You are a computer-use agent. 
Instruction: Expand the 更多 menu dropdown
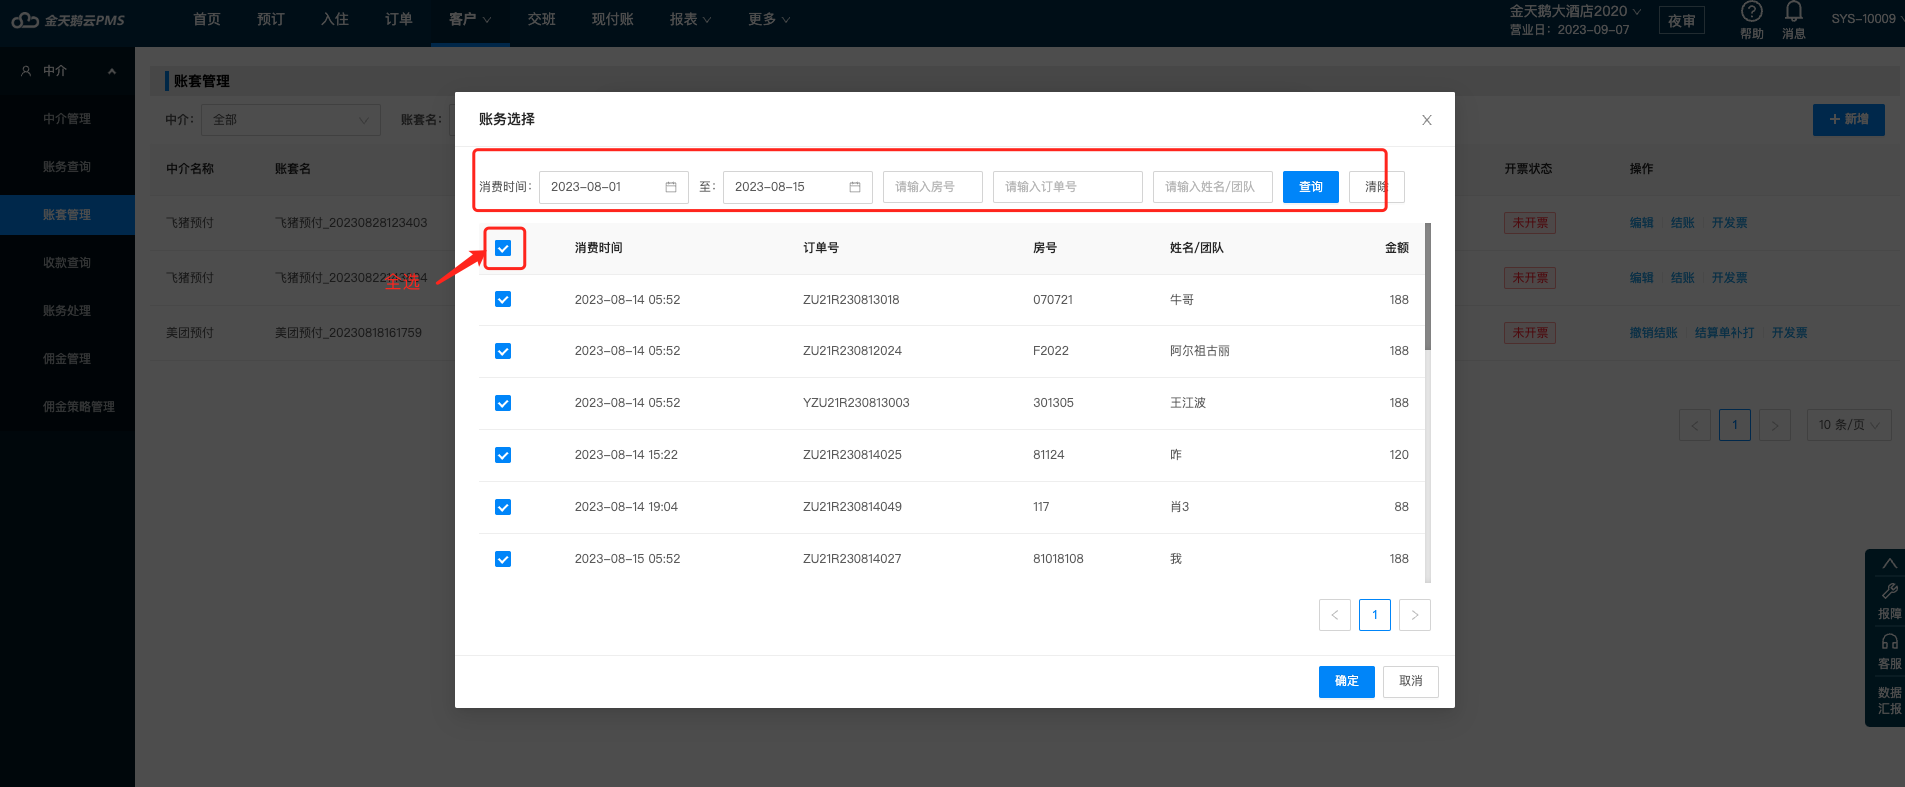click(769, 19)
